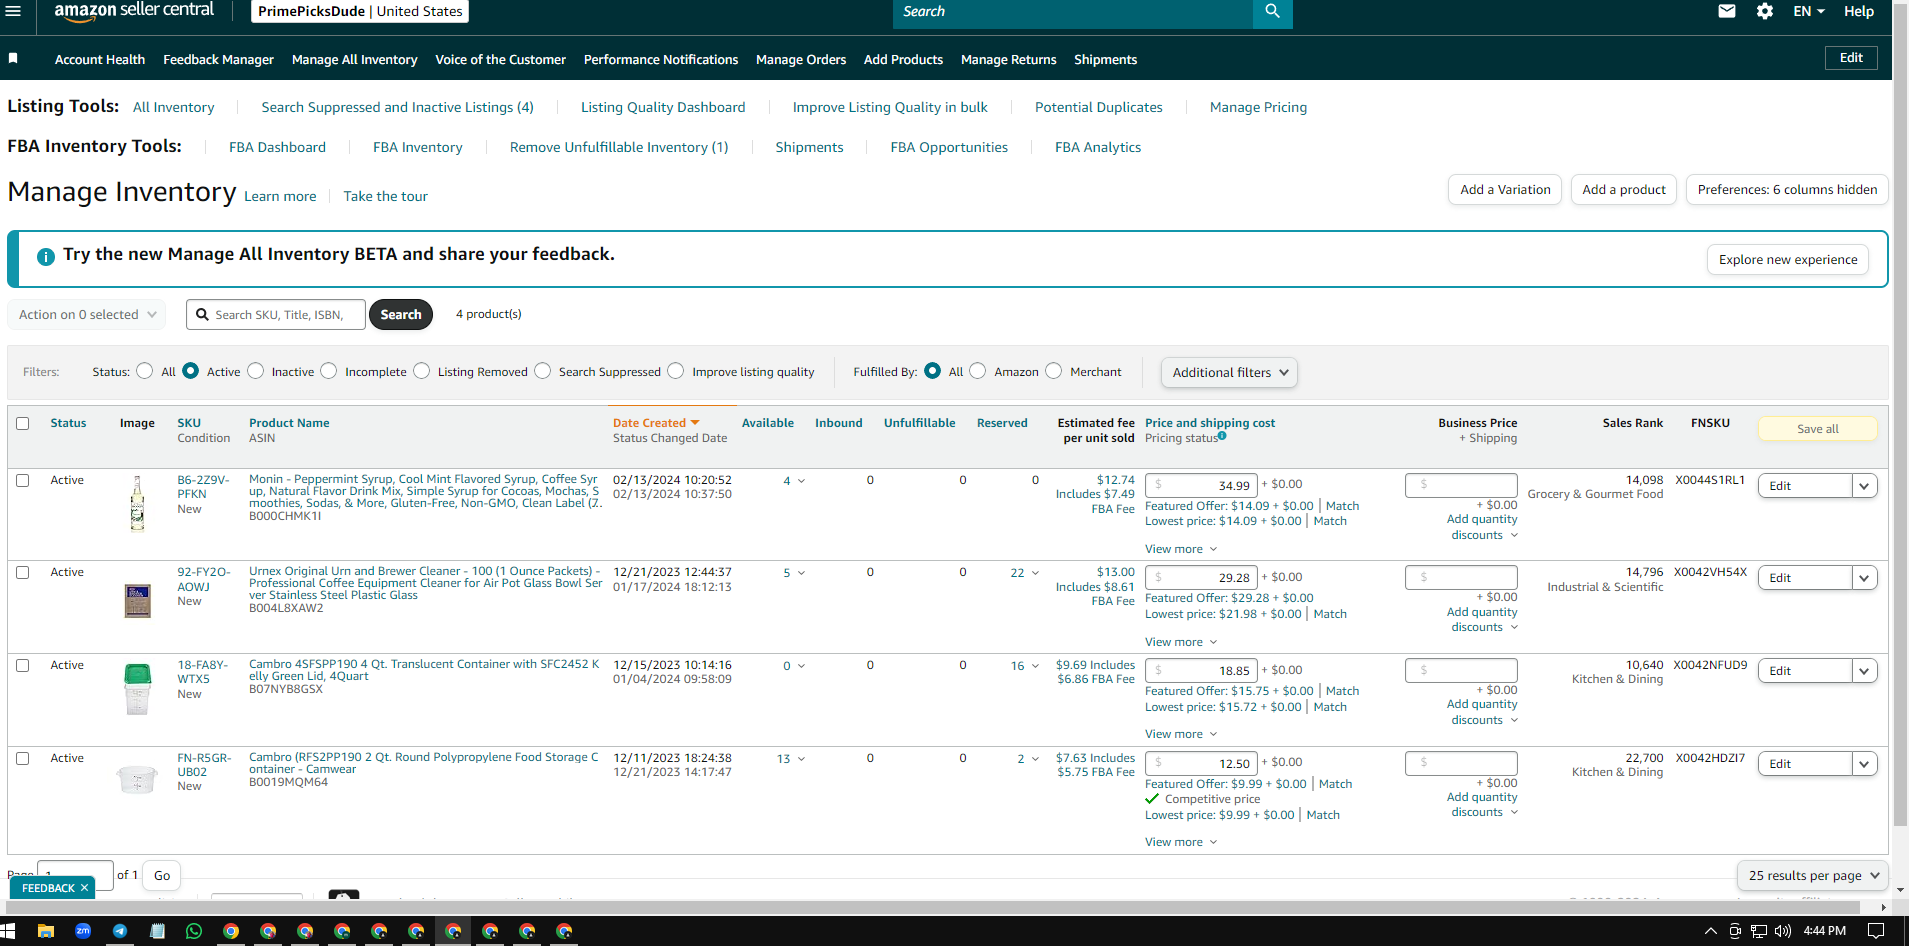The image size is (1909, 946).
Task: Select checkbox for Cambro 2 Qt. container row
Action: pos(23,758)
